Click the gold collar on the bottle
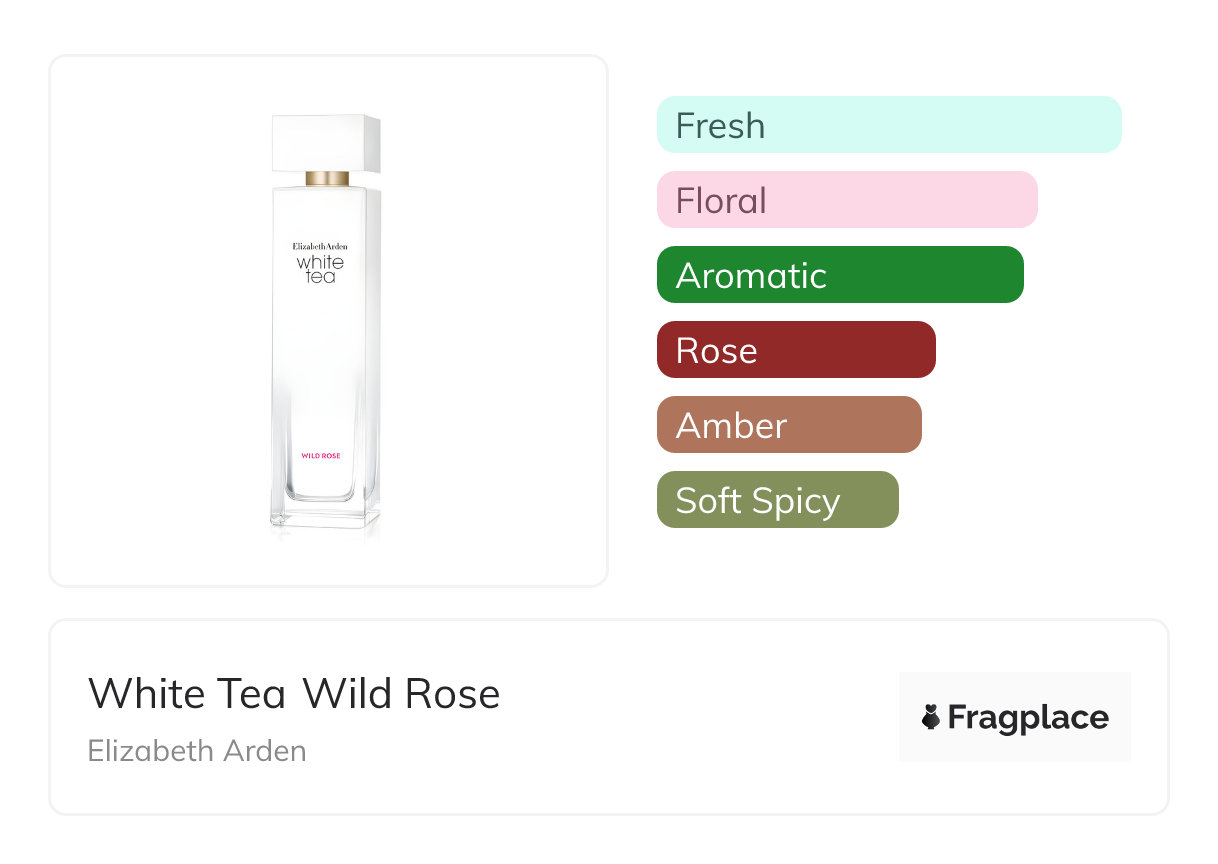Image resolution: width=1218 pixels, height=864 pixels. (x=327, y=179)
